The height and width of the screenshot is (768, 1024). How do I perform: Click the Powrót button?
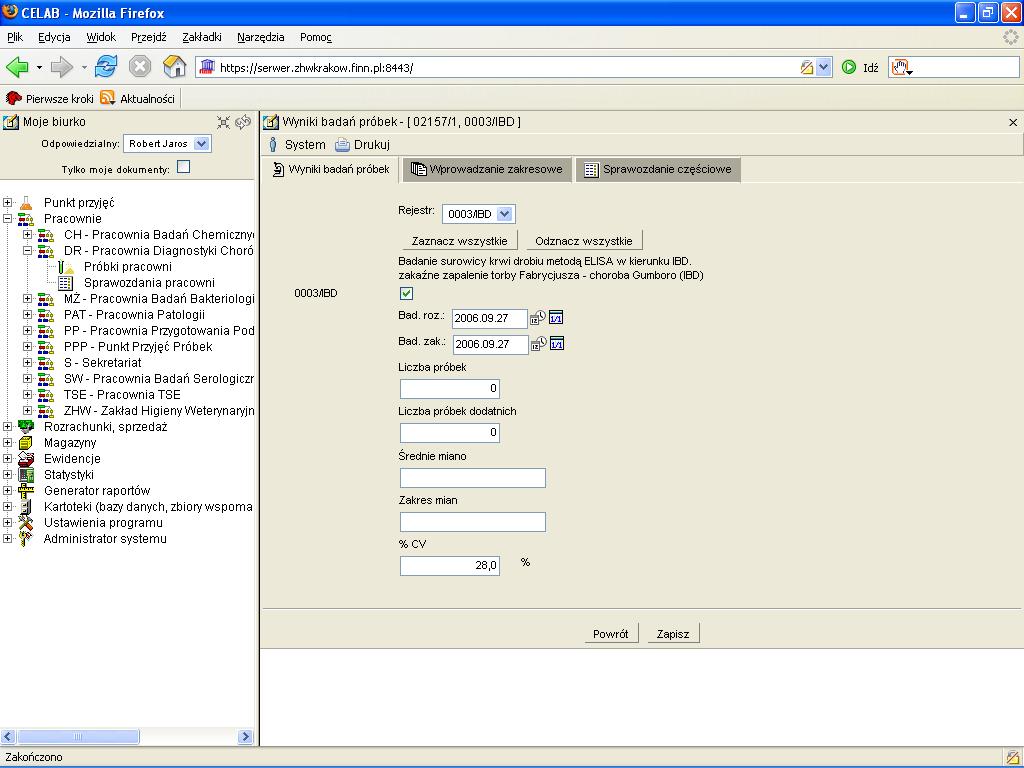[x=611, y=633]
